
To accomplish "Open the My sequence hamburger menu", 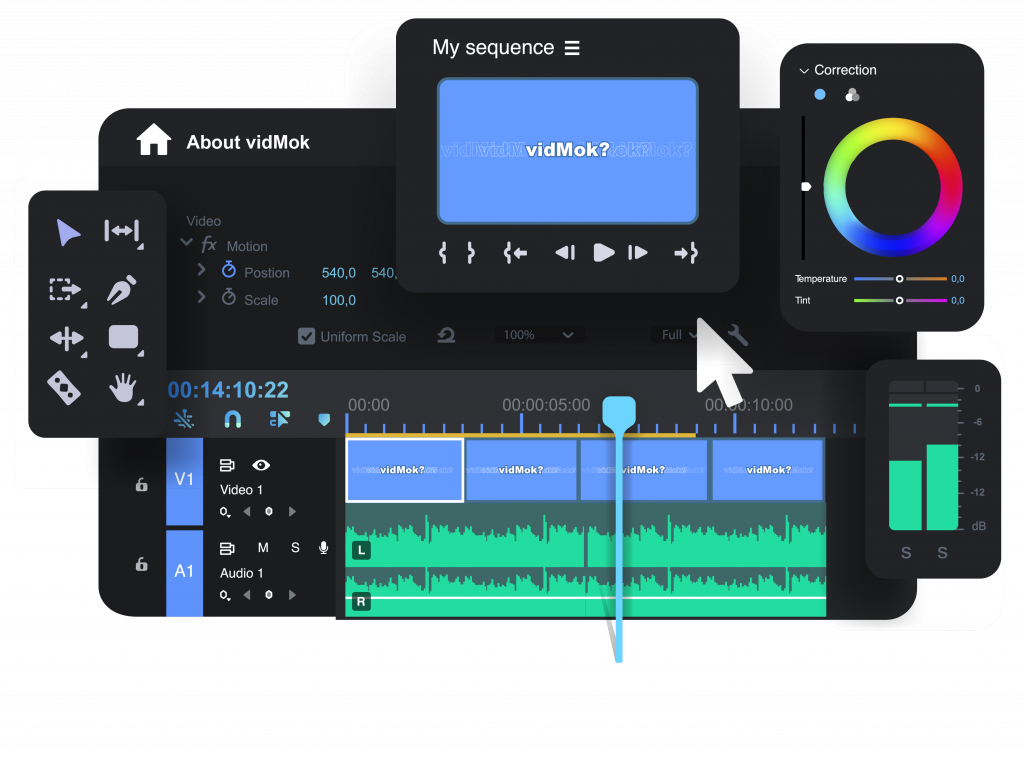I will [x=572, y=48].
